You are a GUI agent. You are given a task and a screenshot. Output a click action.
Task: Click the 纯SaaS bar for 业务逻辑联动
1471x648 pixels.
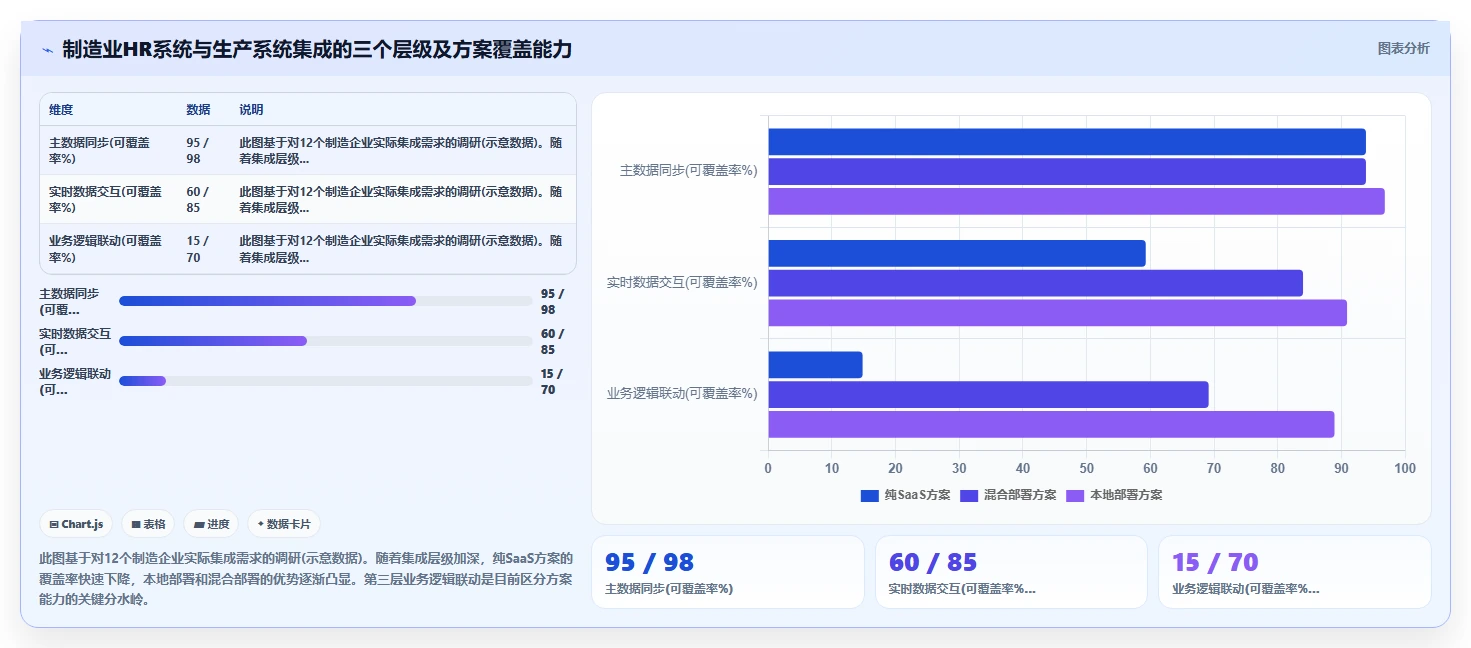815,365
